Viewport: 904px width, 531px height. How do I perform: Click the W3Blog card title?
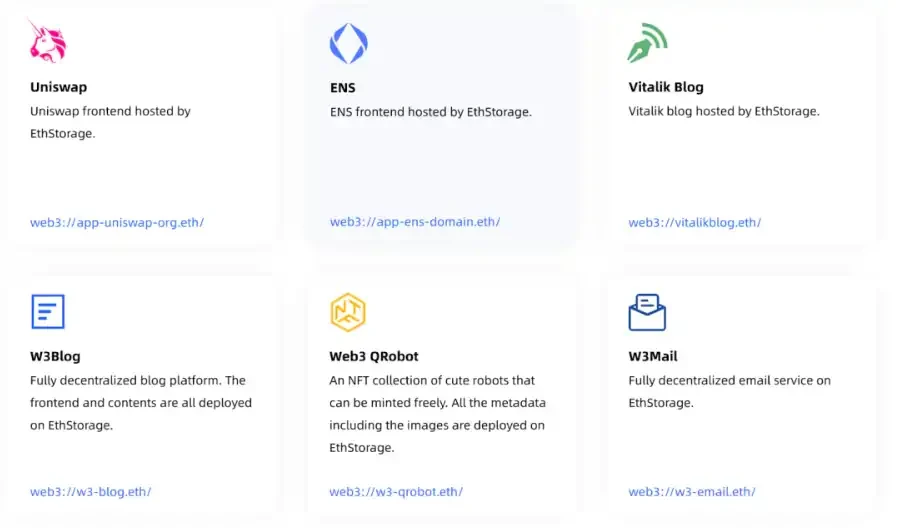click(55, 356)
